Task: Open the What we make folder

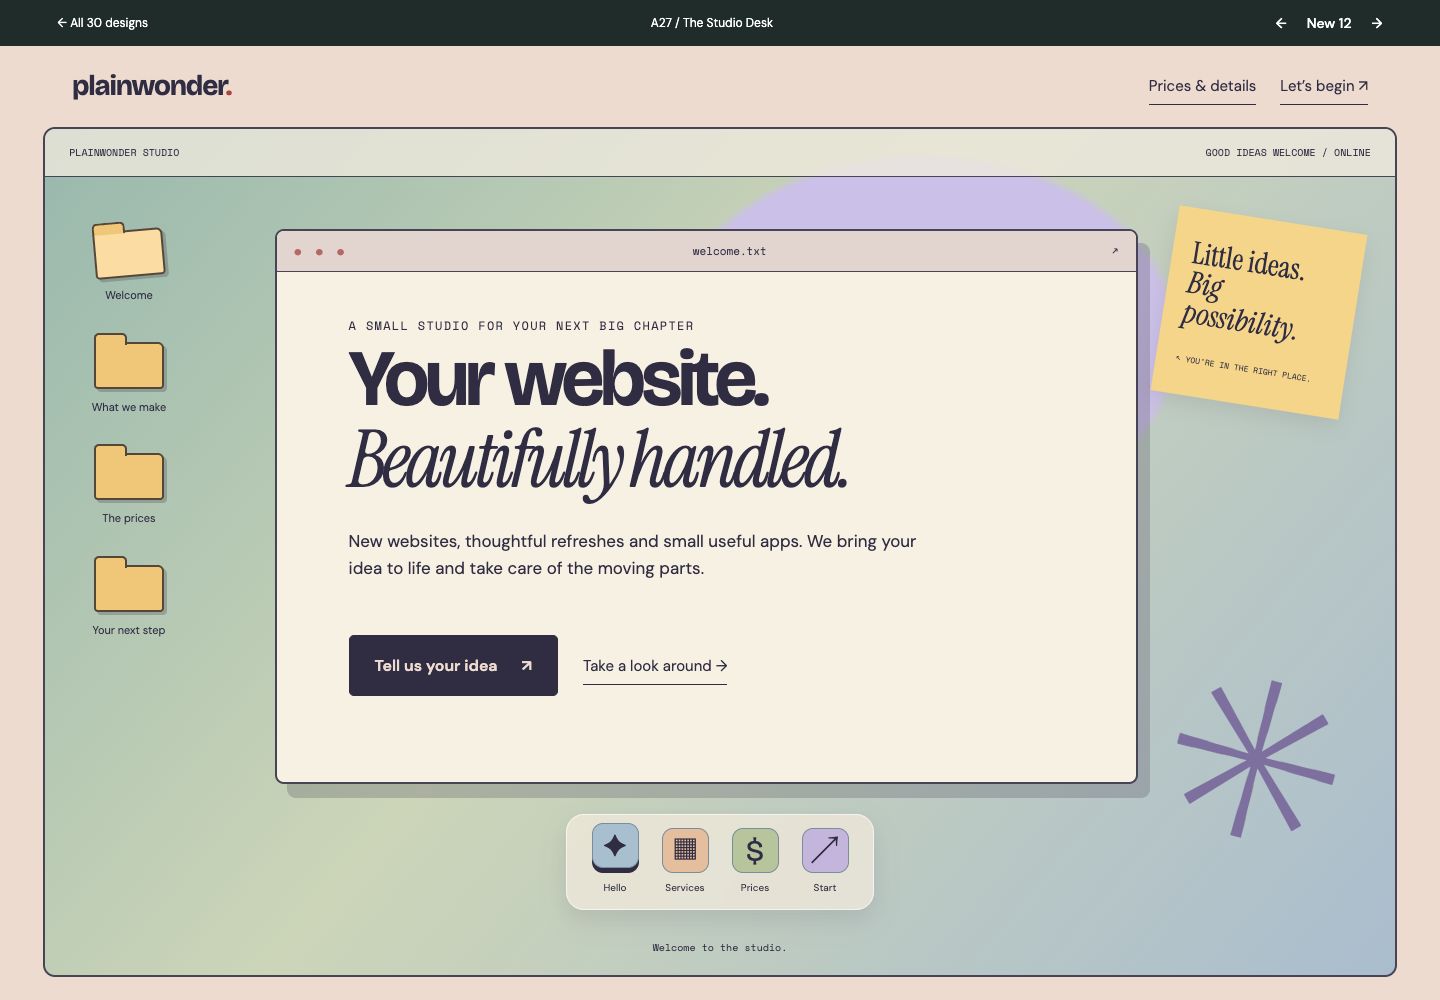Action: coord(129,362)
